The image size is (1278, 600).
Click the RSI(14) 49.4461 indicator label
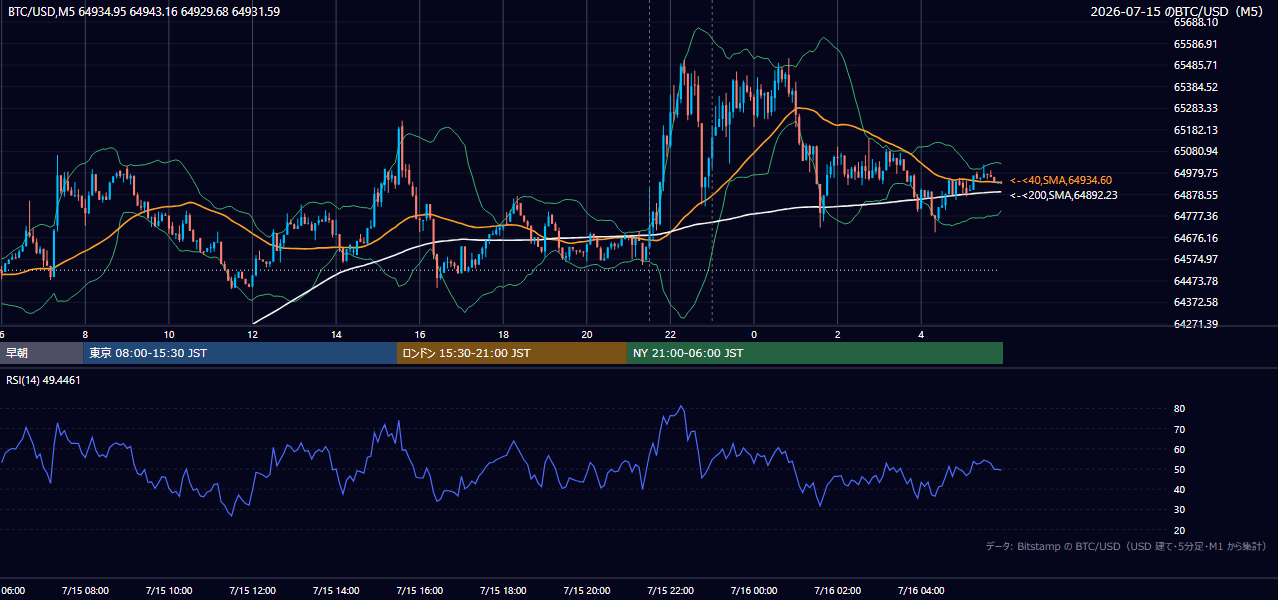43,380
